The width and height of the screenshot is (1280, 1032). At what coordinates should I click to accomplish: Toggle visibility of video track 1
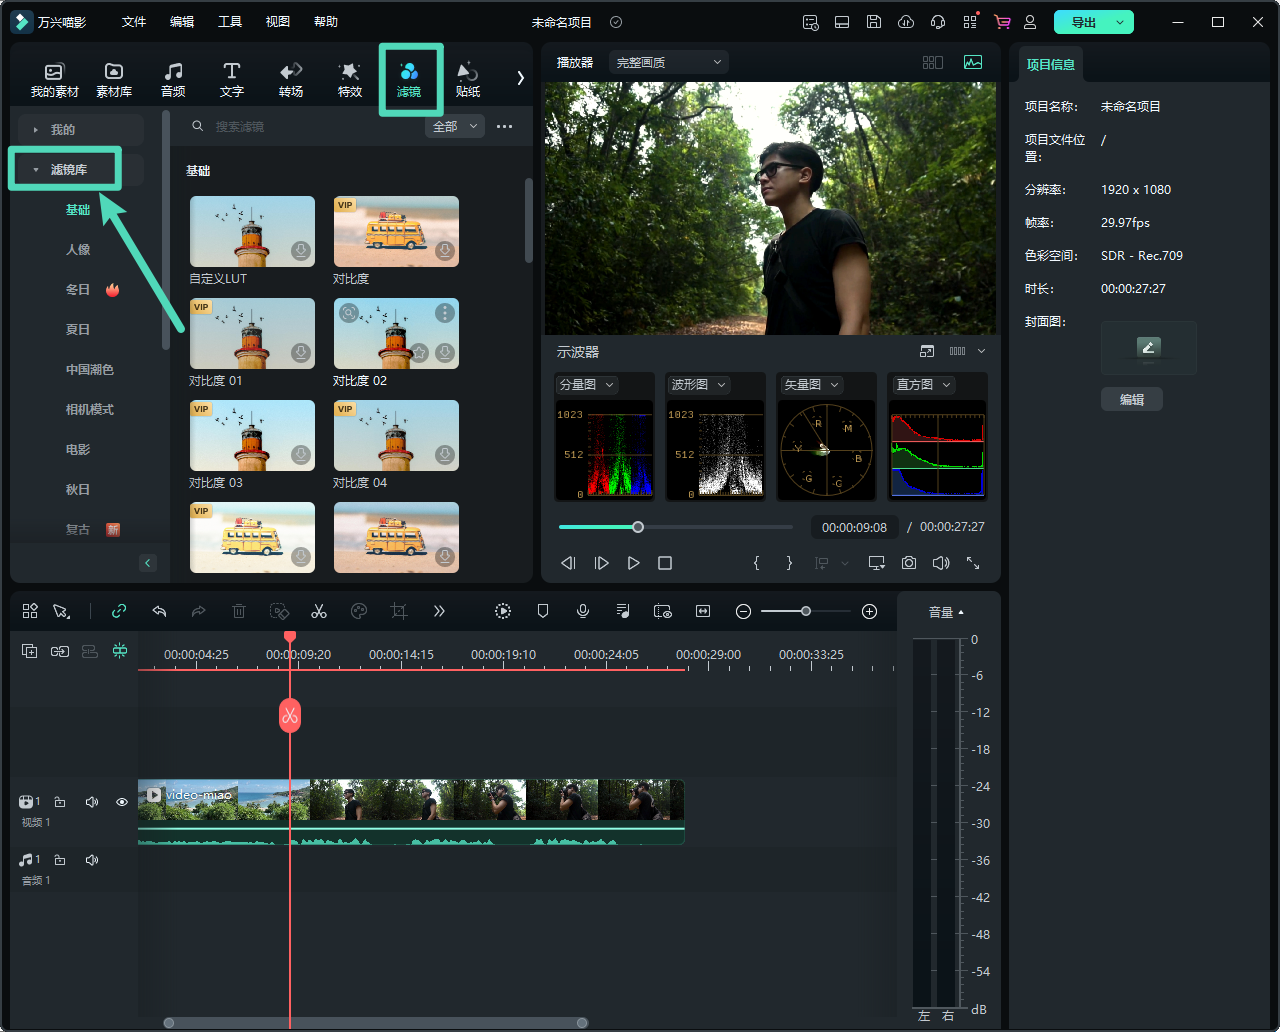pyautogui.click(x=122, y=802)
